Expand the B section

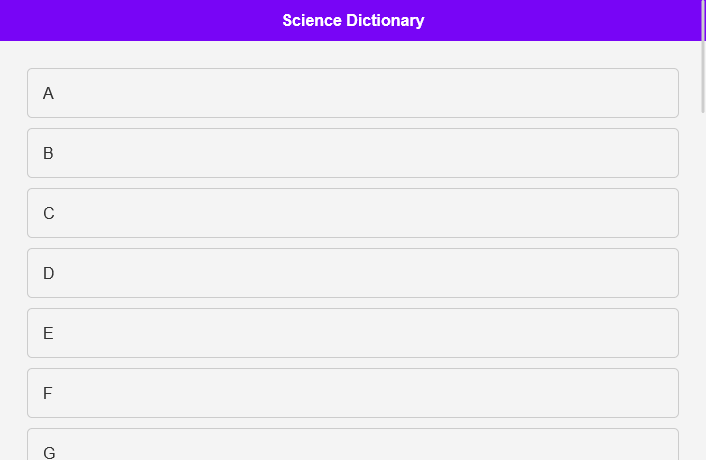point(352,153)
